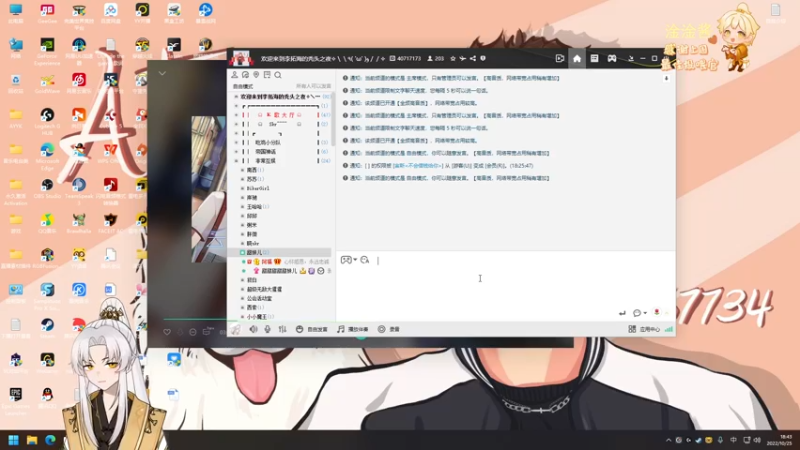Send message with the enter arrow icon
Image resolution: width=800 pixels, height=450 pixels.
click(622, 313)
